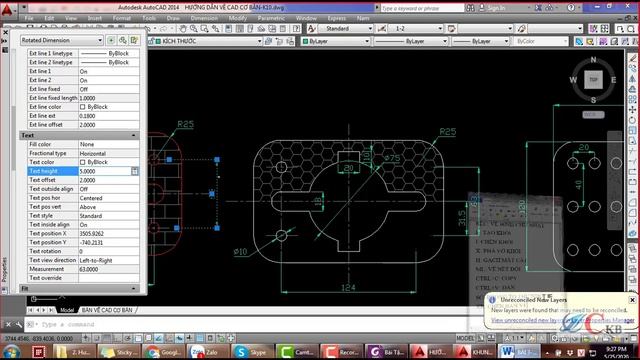Open the ByLayer color control dropdown
640x360 pixels.
point(336,41)
